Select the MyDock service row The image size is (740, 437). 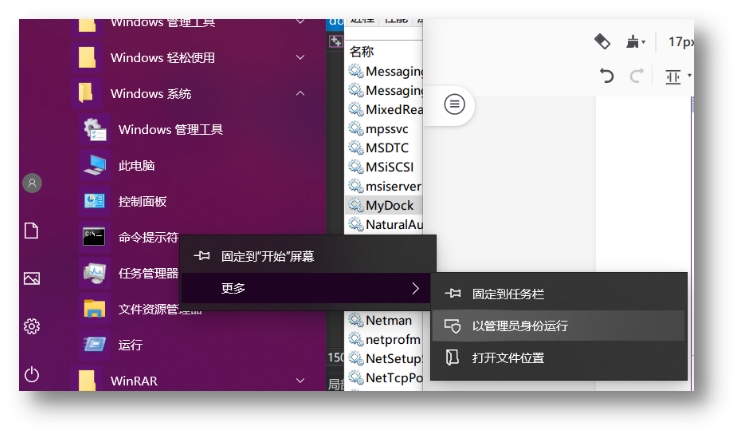[384, 205]
